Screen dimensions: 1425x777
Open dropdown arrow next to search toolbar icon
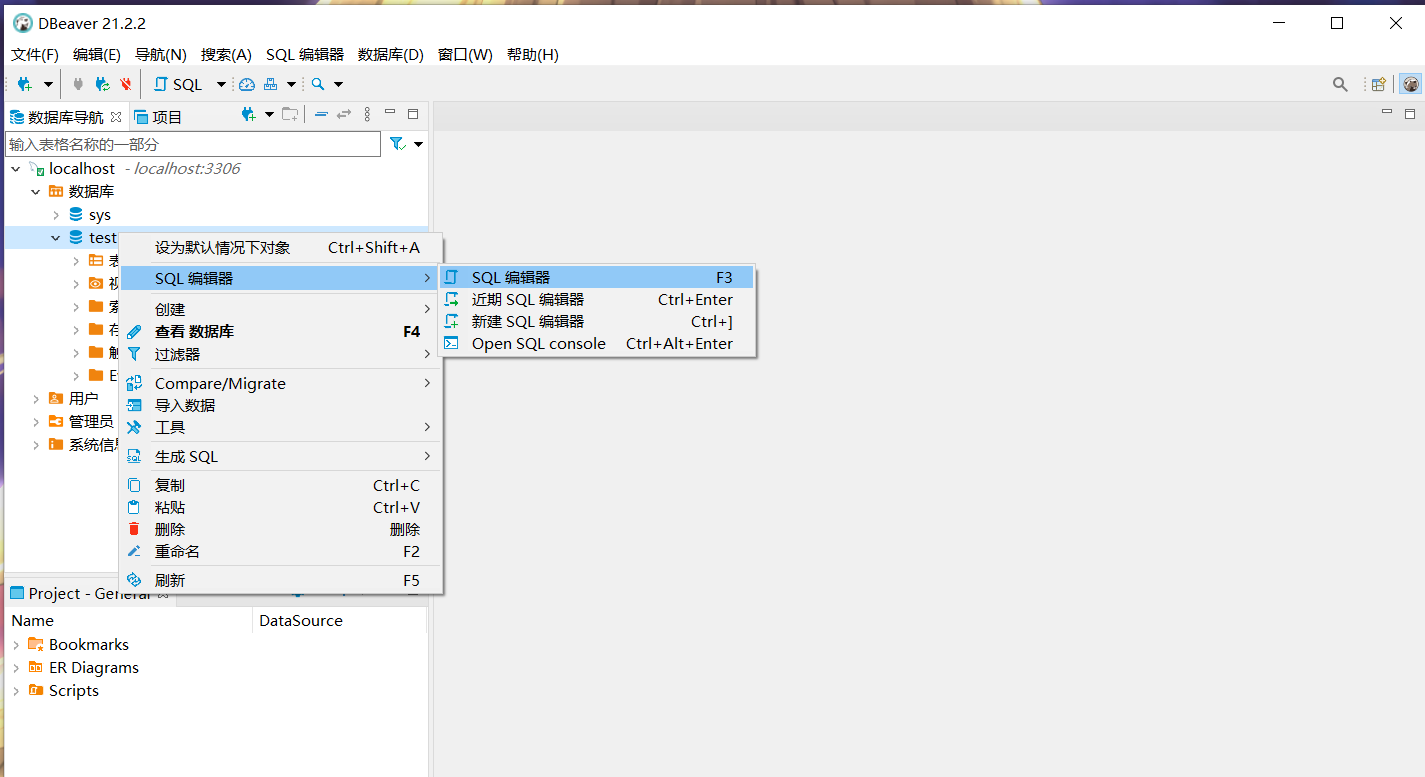pos(338,85)
